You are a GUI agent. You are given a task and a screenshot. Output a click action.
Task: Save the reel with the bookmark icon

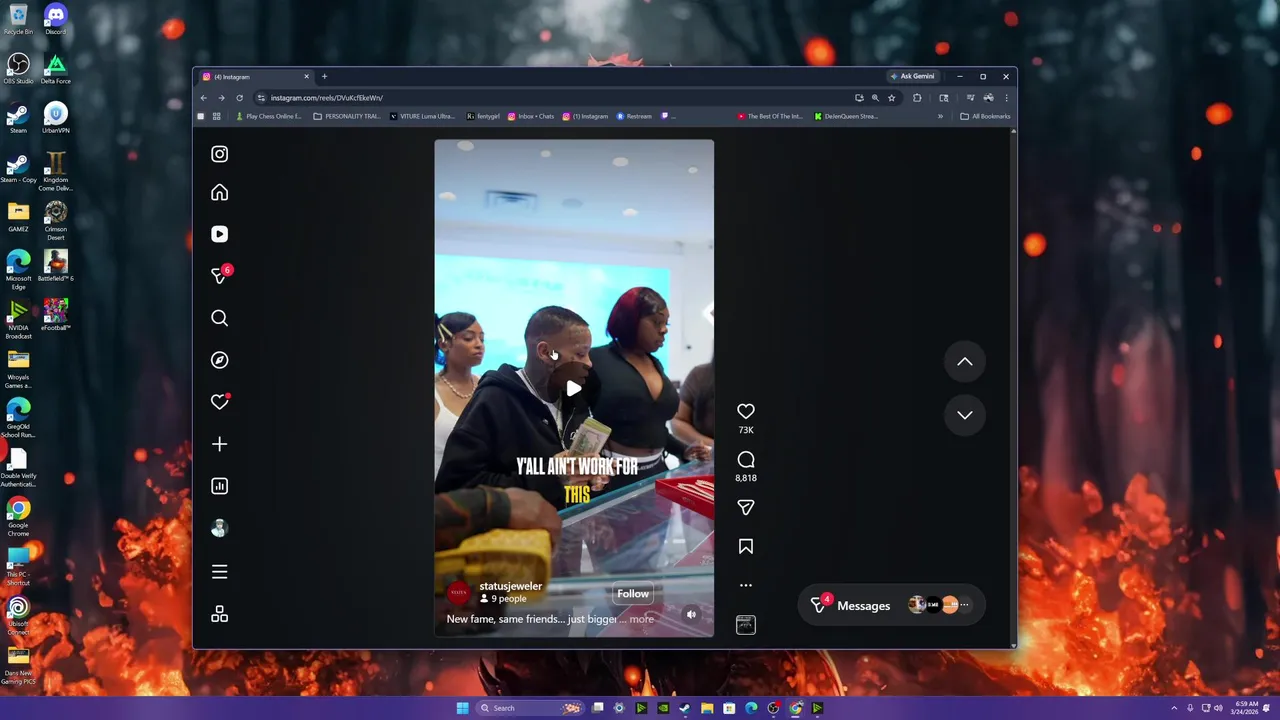(x=746, y=546)
